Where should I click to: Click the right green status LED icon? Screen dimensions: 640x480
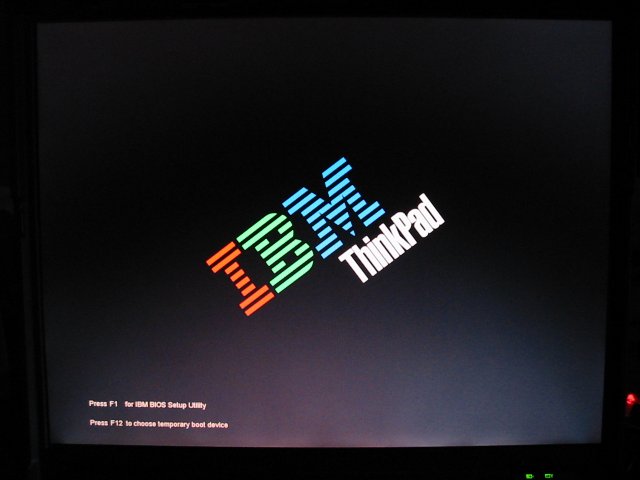549,475
